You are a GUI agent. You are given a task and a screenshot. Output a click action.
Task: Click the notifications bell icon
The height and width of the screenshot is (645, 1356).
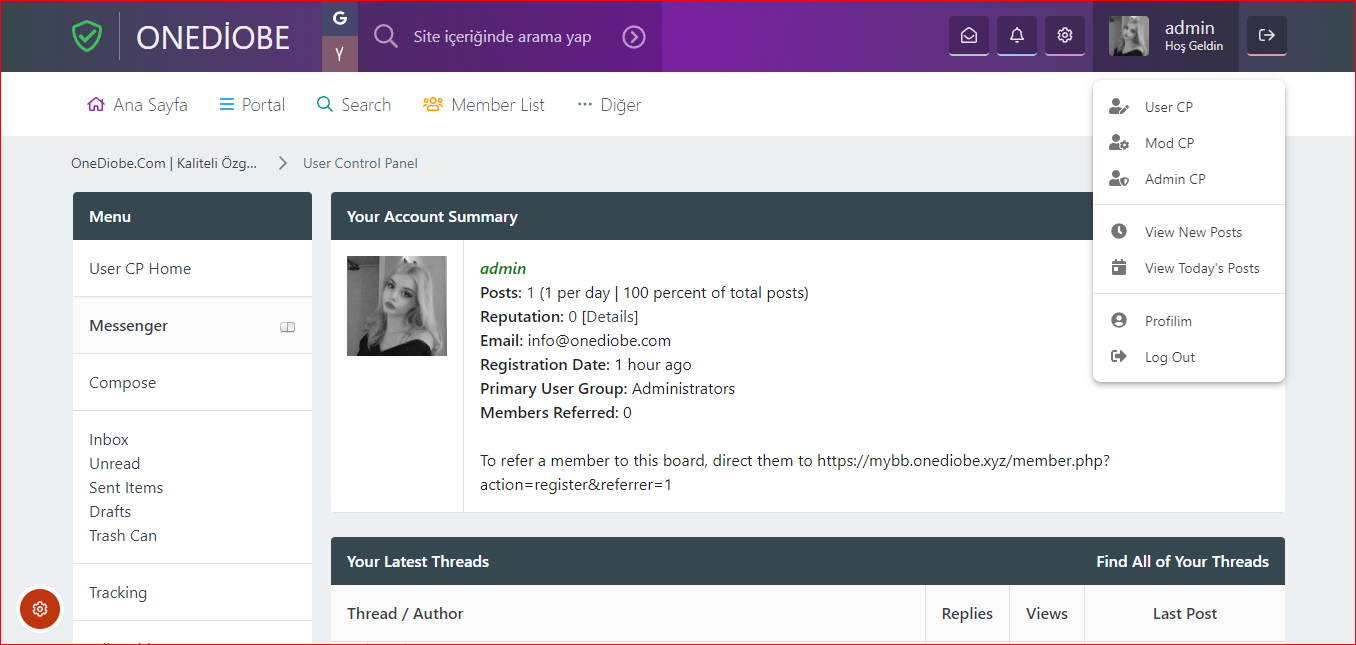1017,36
